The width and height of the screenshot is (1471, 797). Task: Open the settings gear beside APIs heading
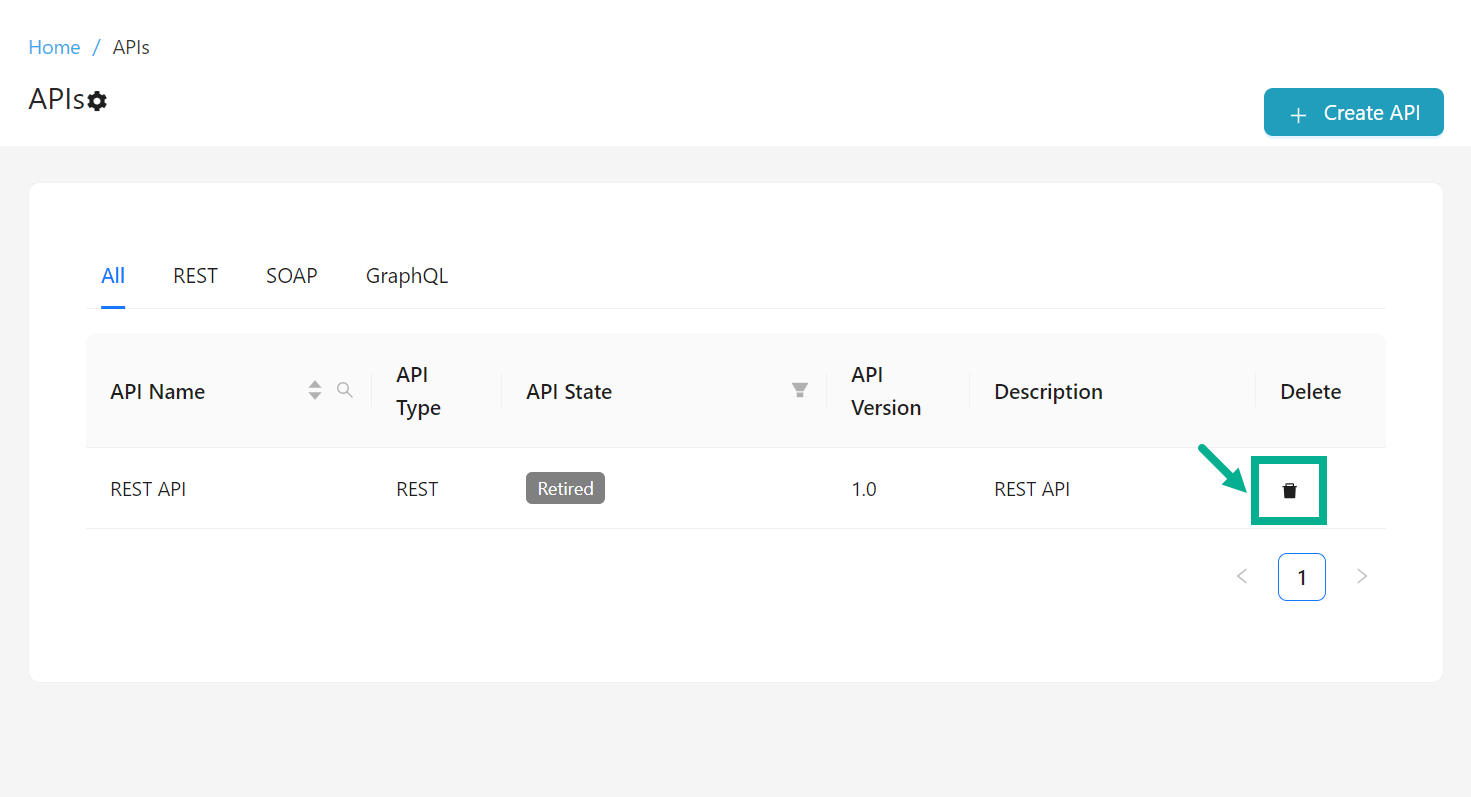coord(97,101)
